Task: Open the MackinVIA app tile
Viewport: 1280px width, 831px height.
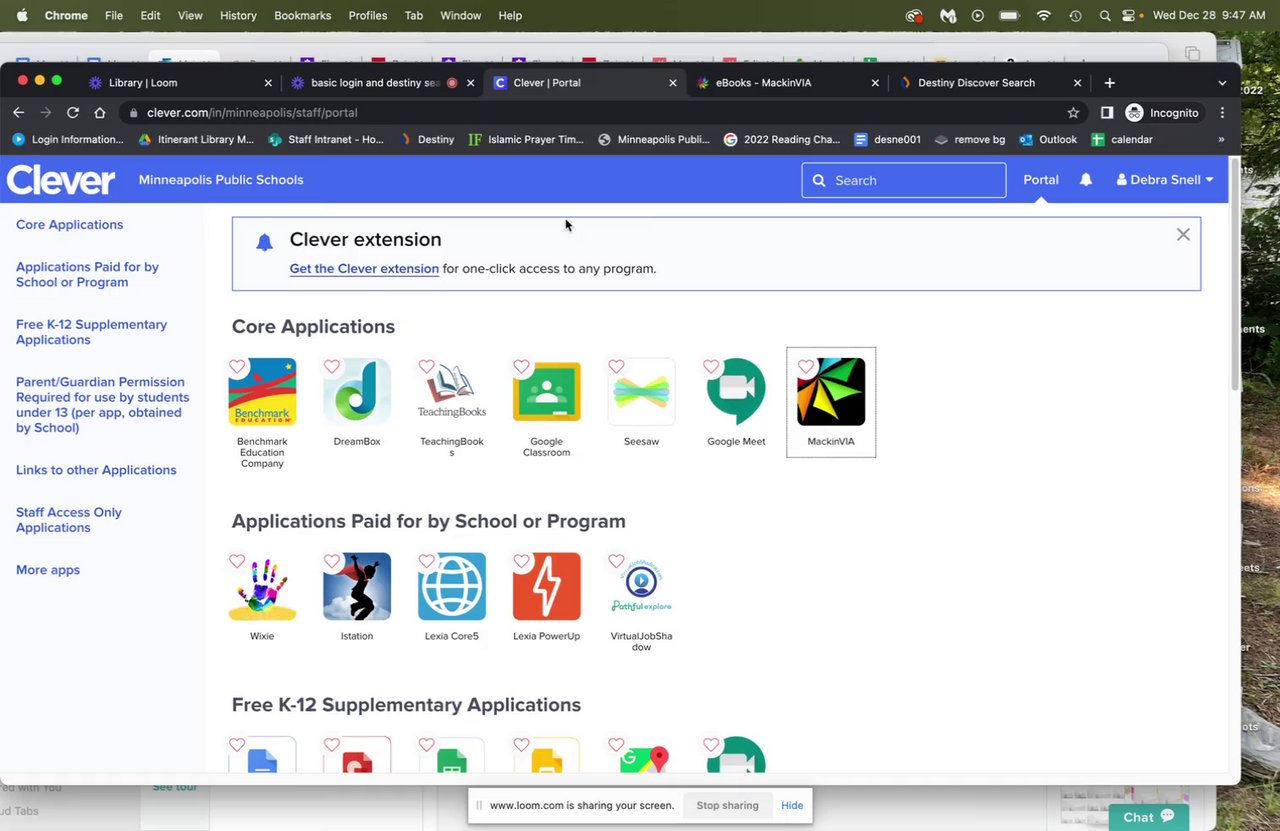Action: pos(831,402)
